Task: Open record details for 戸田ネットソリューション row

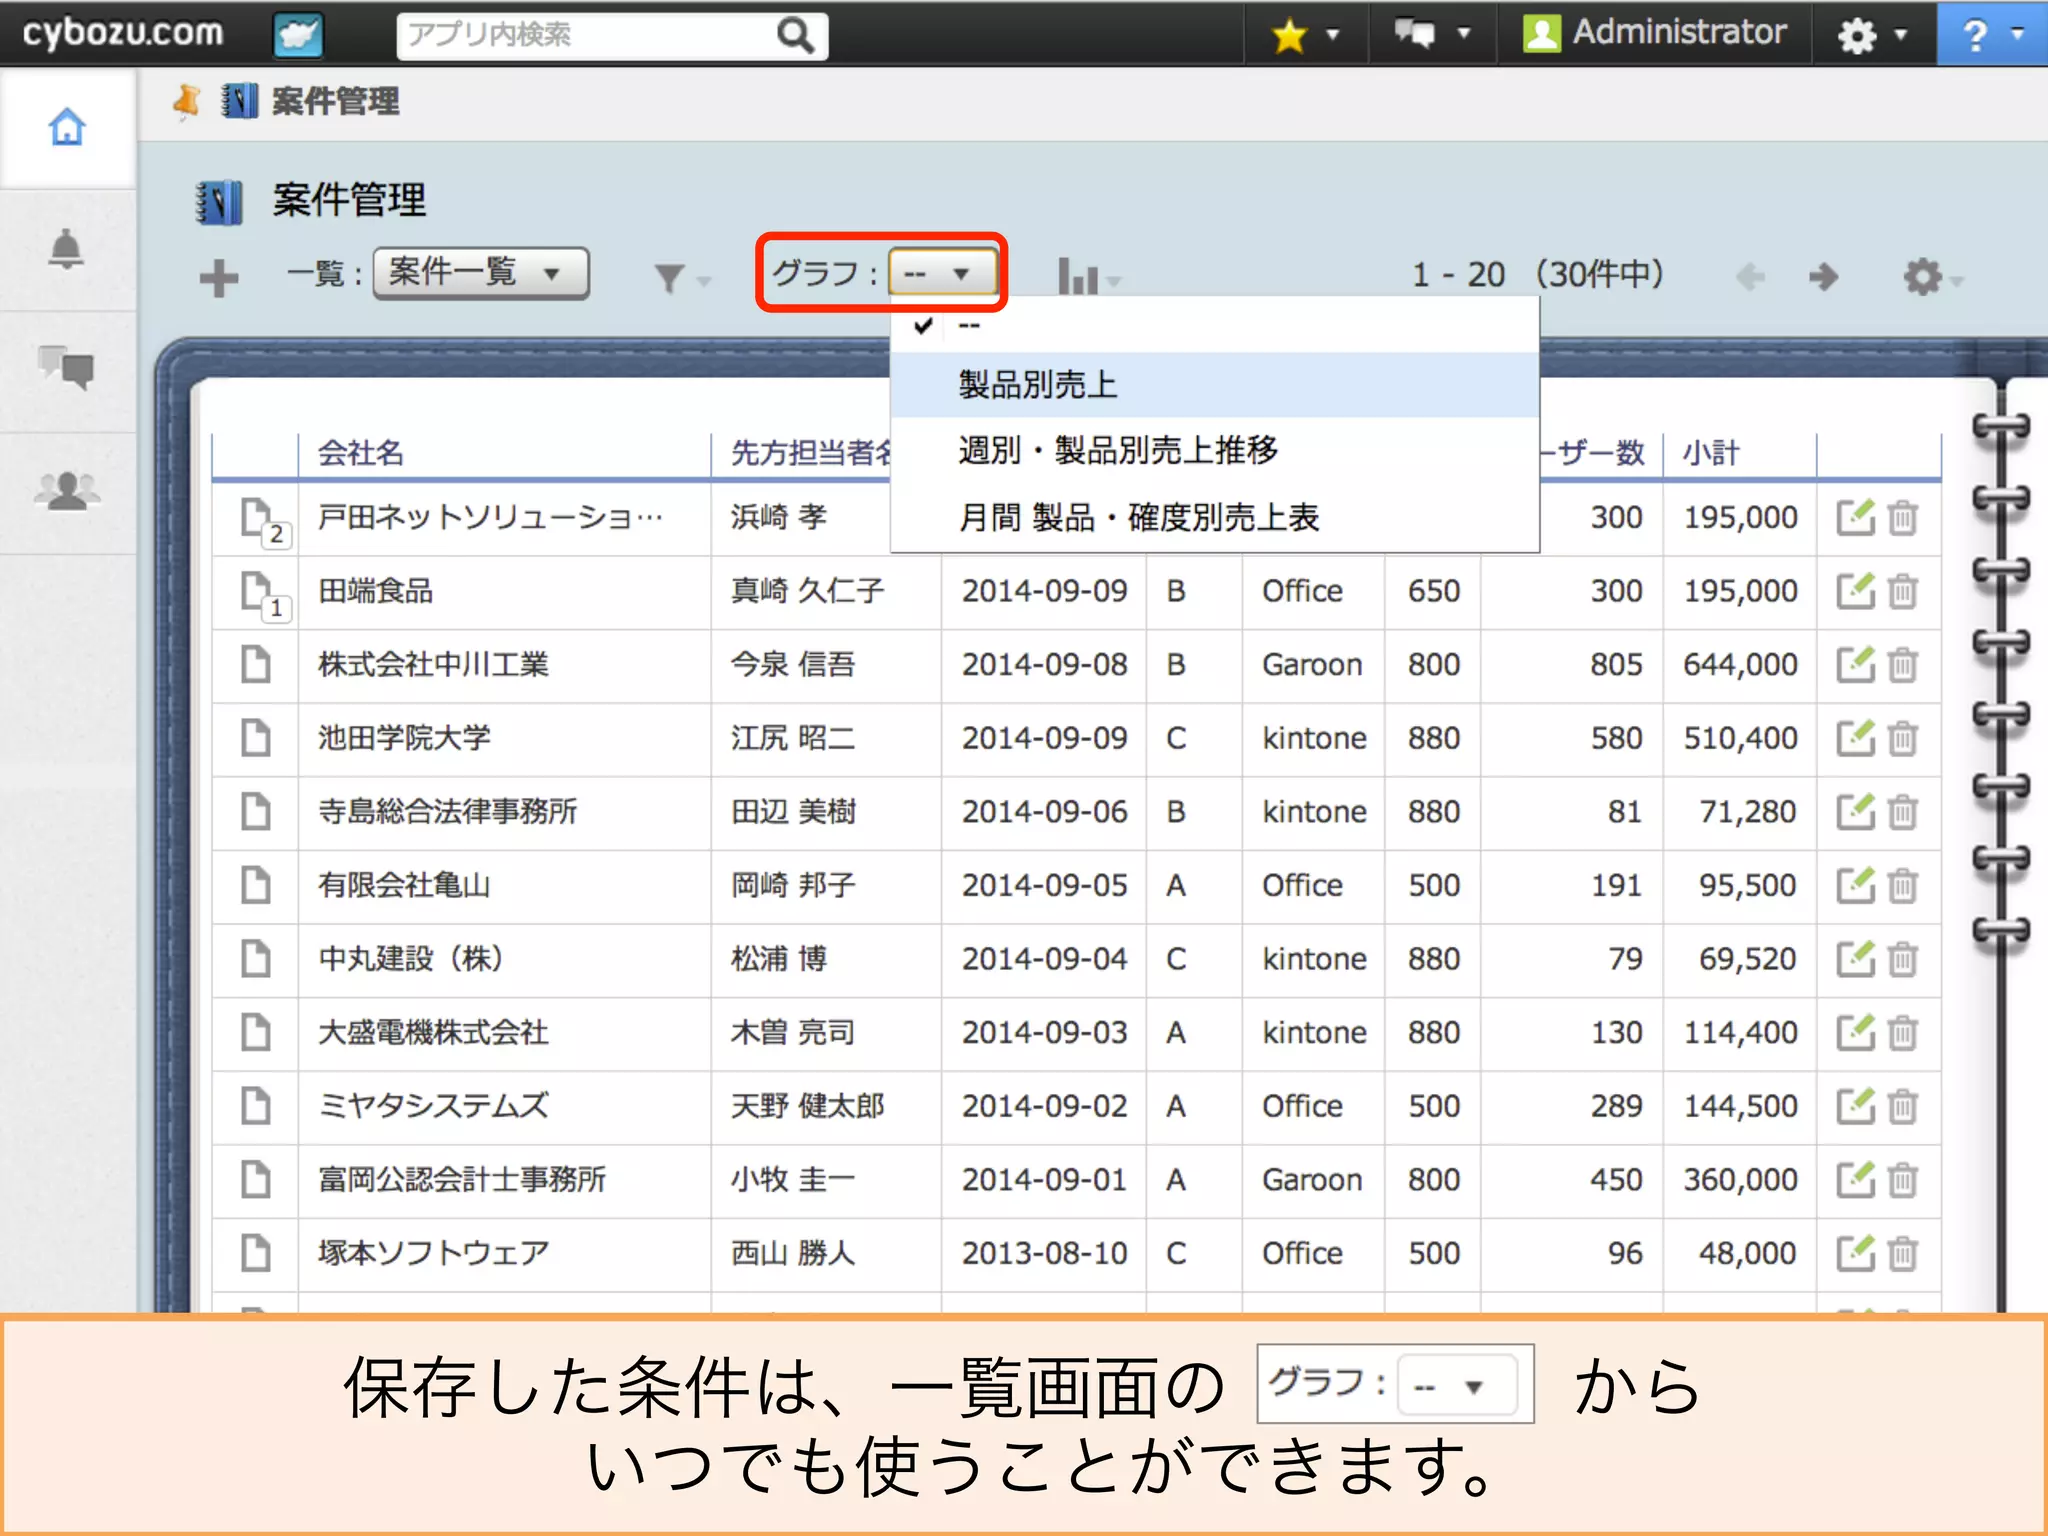Action: (258, 518)
